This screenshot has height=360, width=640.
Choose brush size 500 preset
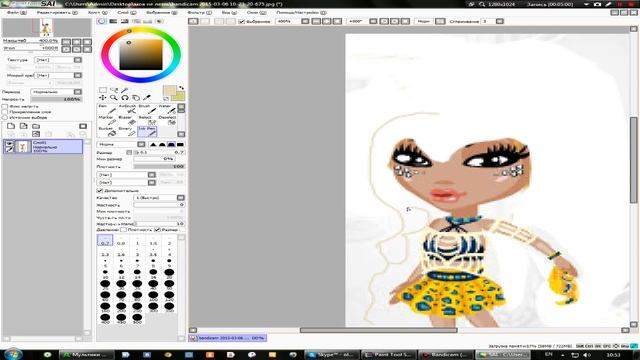(137, 318)
